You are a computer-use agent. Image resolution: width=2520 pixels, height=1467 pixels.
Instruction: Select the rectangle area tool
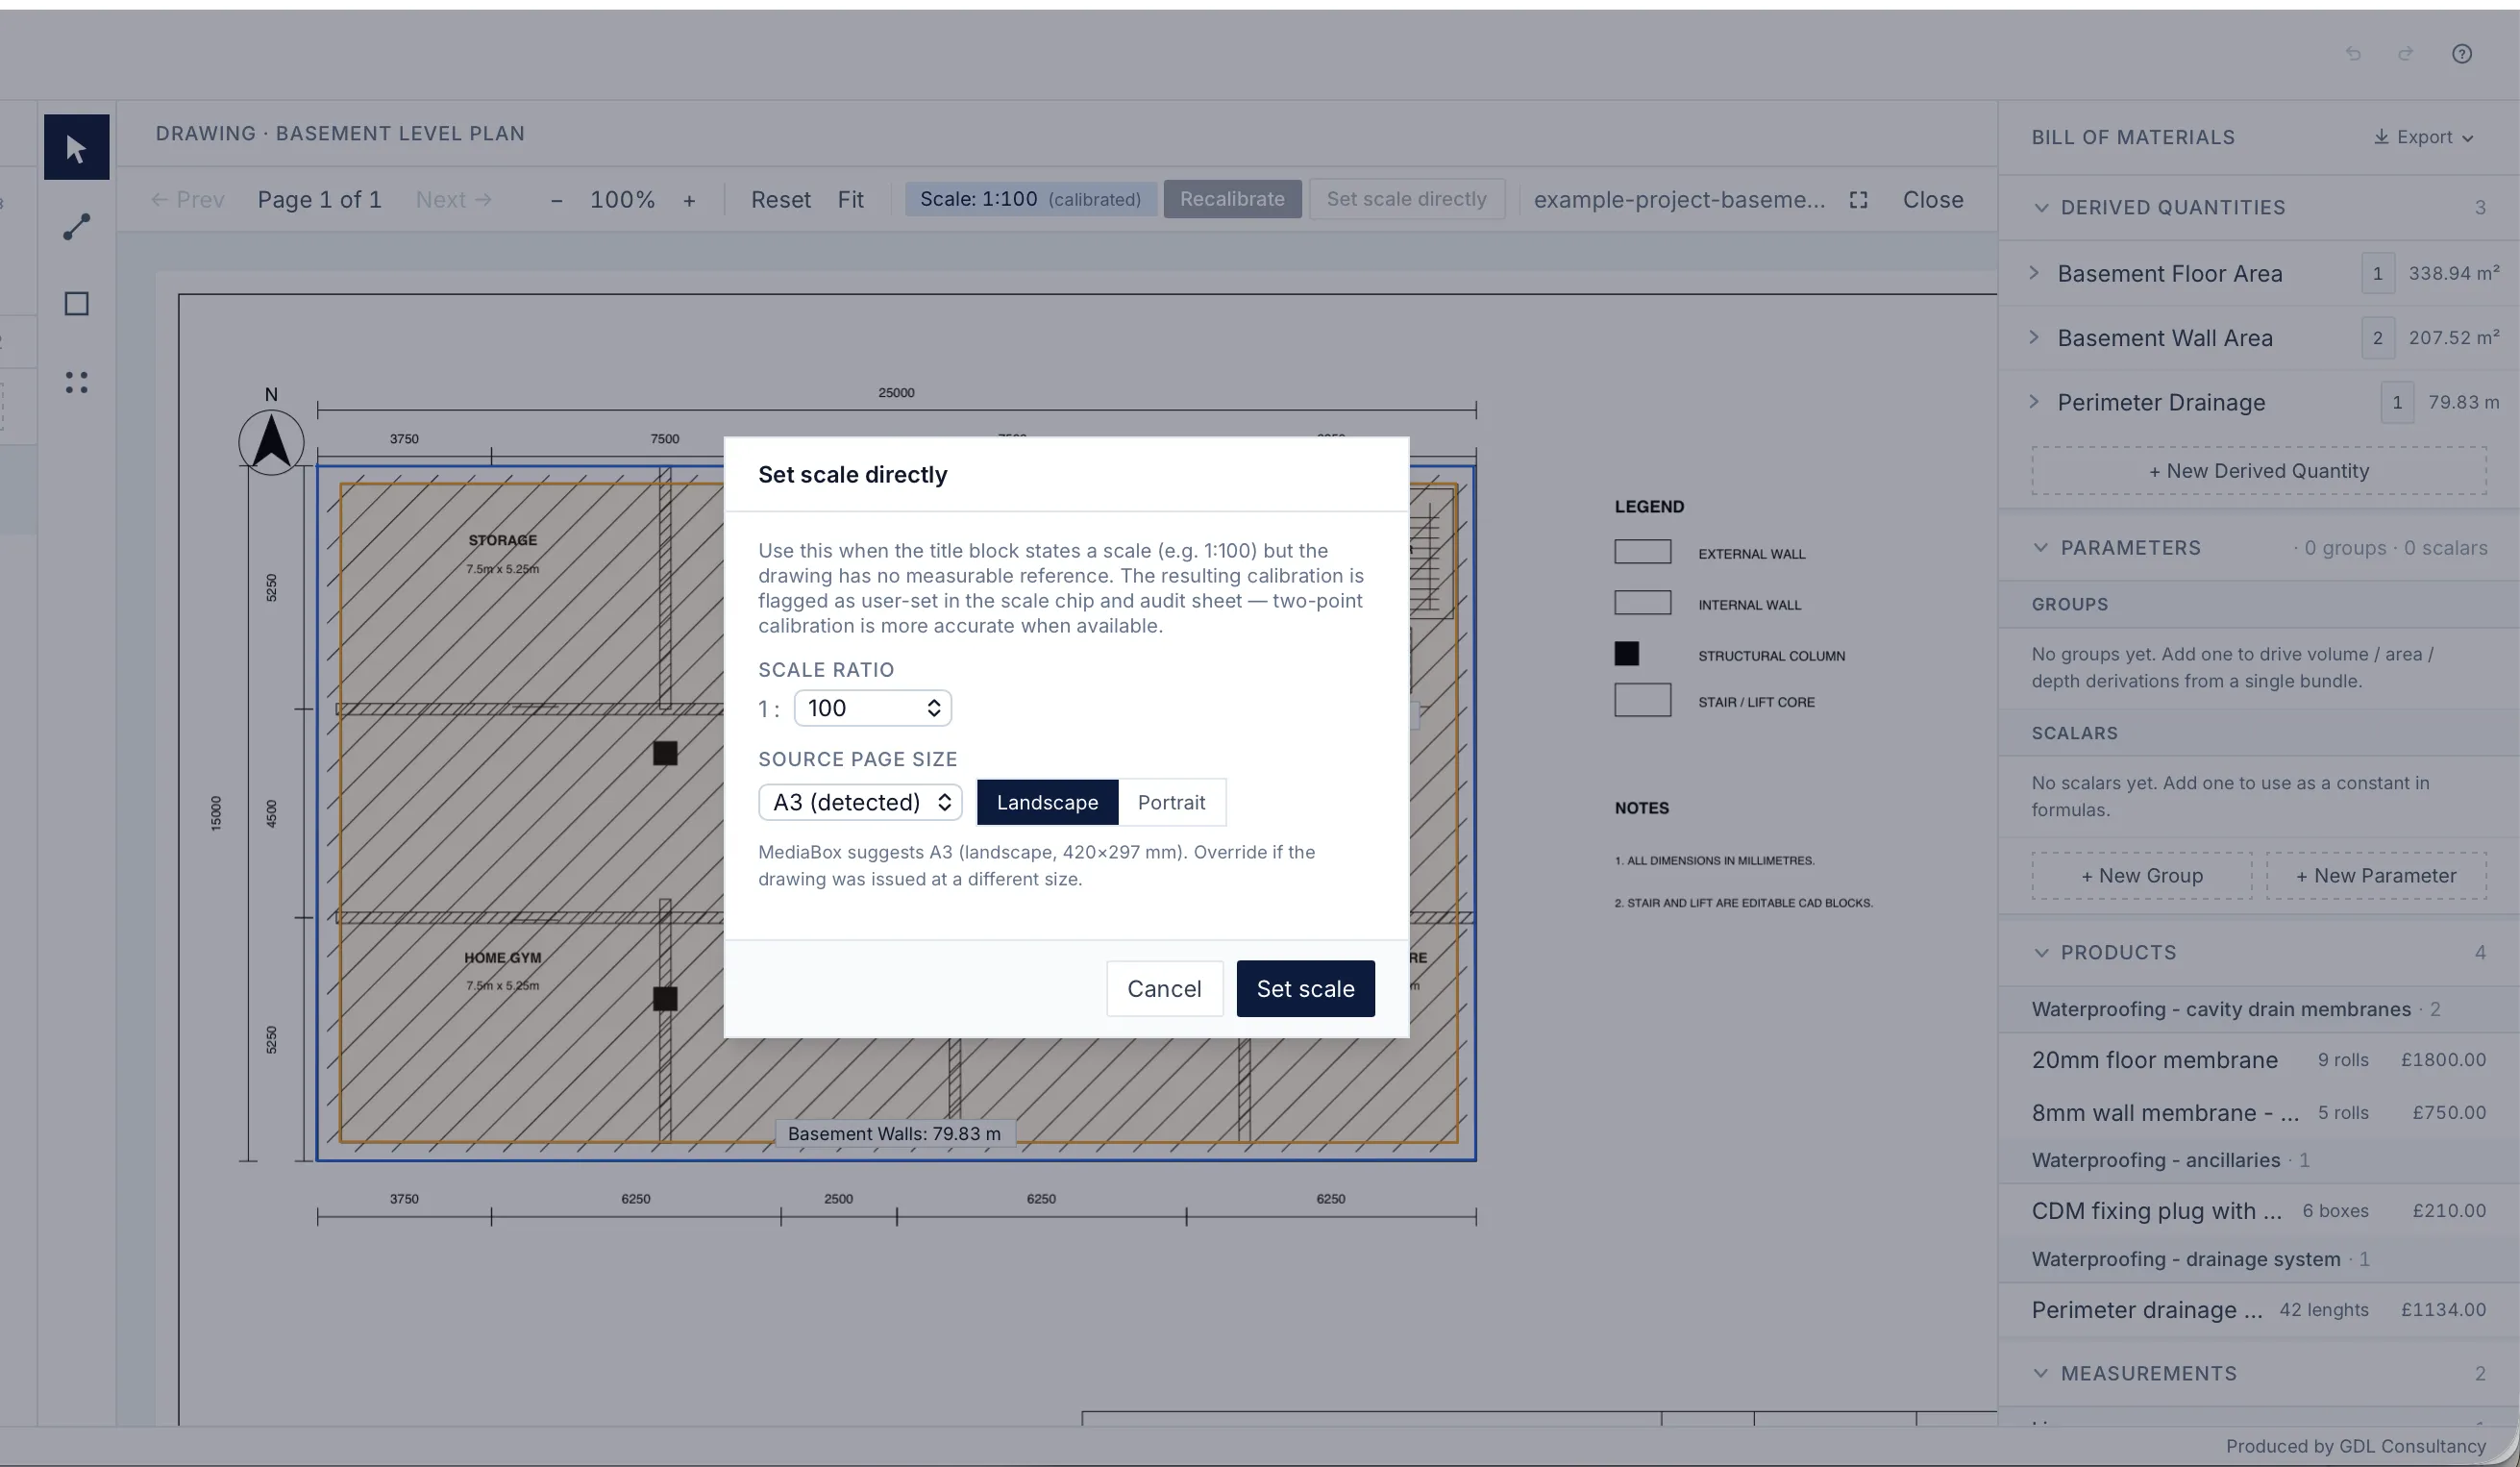[76, 304]
